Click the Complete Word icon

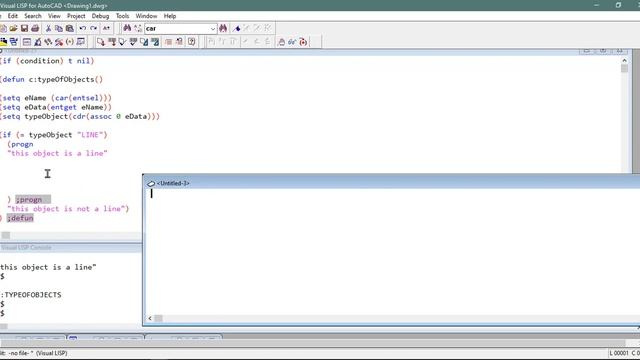[106, 28]
